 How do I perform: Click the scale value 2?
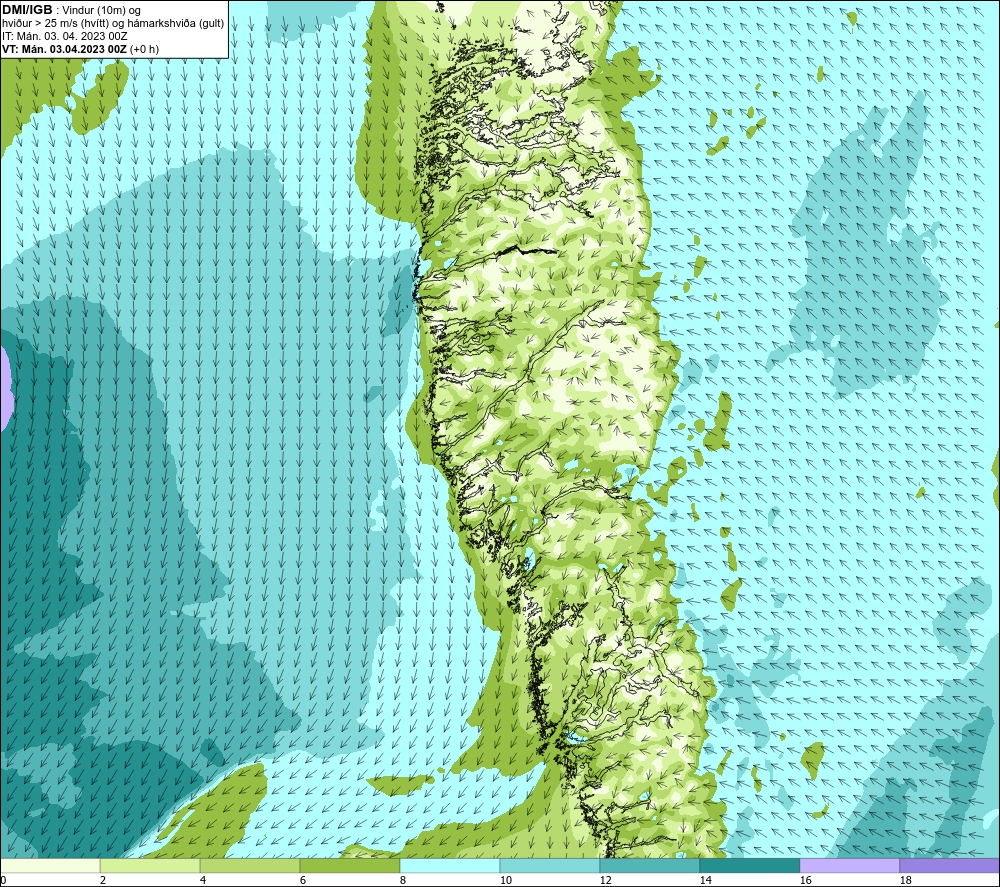(103, 880)
